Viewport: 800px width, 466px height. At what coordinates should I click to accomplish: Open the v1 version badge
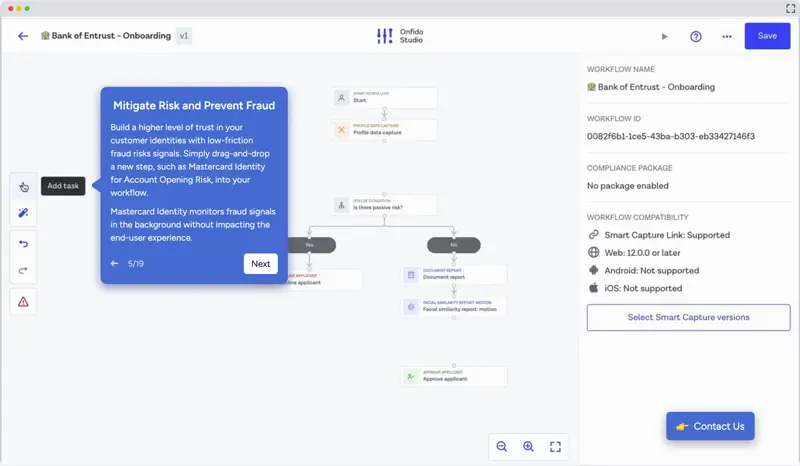coord(184,36)
